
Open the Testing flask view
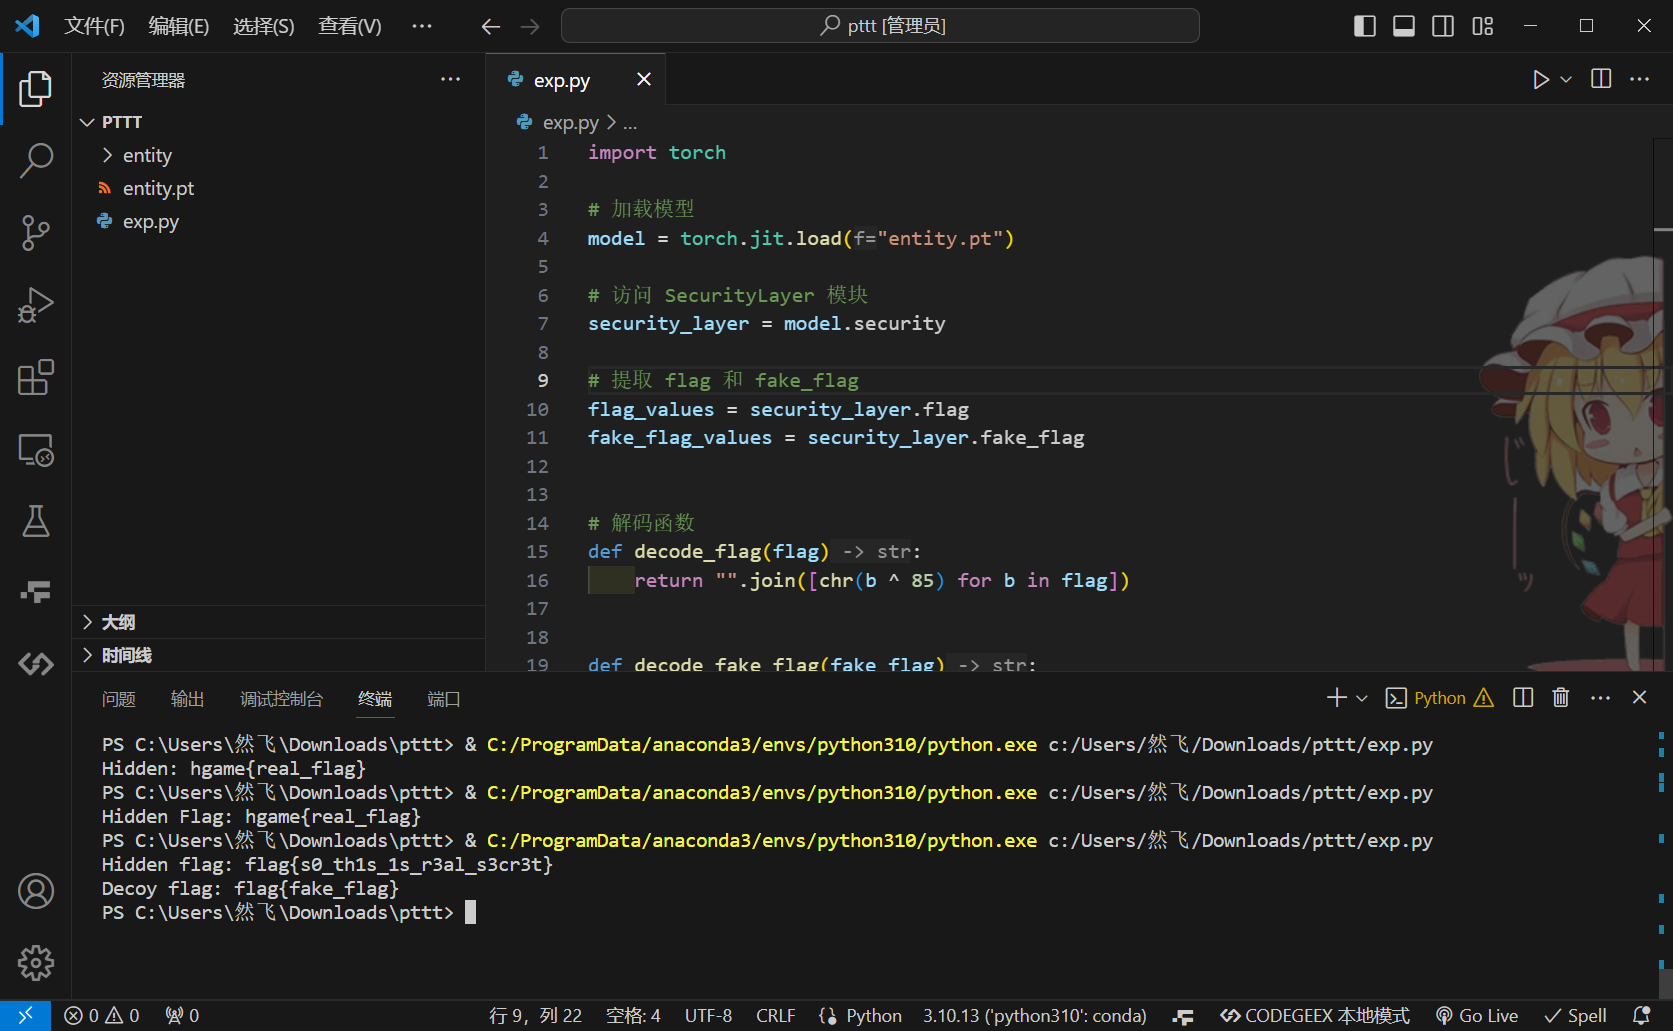click(36, 521)
